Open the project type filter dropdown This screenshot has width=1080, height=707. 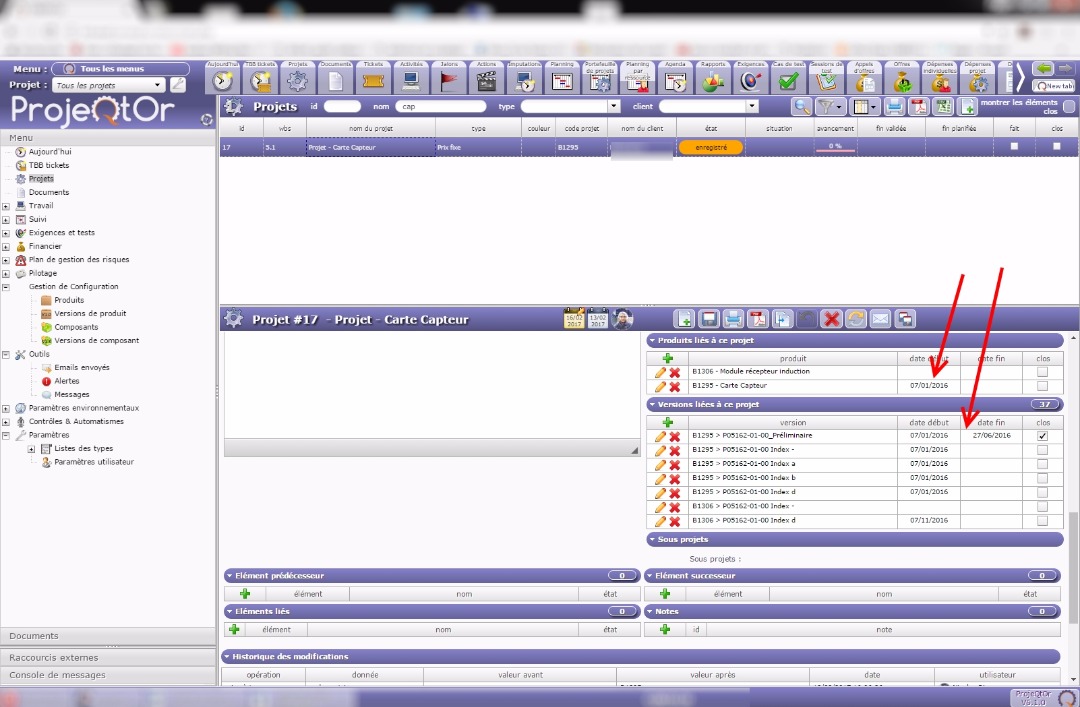click(x=614, y=106)
